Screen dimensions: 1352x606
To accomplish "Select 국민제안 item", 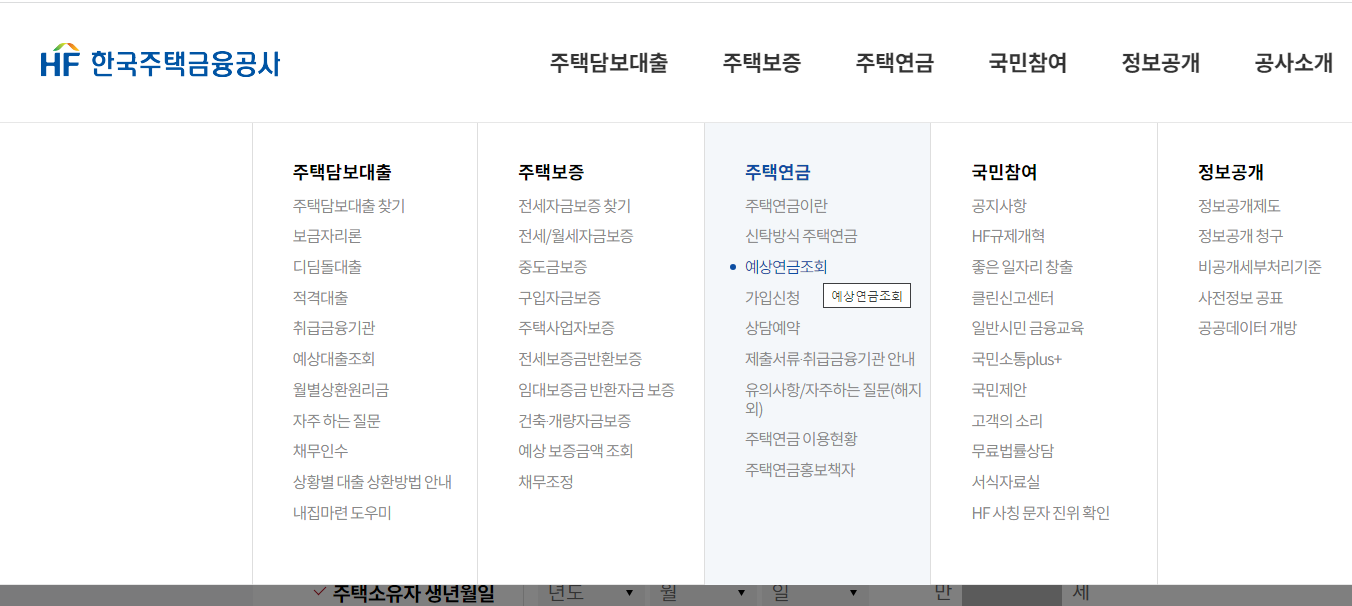I will click(998, 390).
